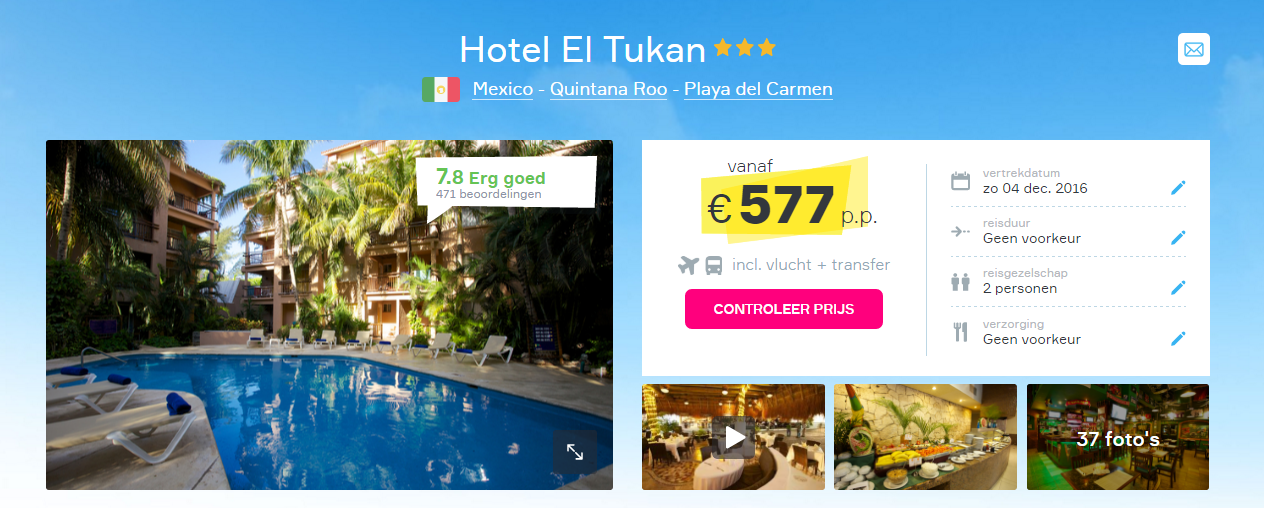Play the restaurant video thumbnail
1264x508 pixels.
pyautogui.click(x=733, y=437)
